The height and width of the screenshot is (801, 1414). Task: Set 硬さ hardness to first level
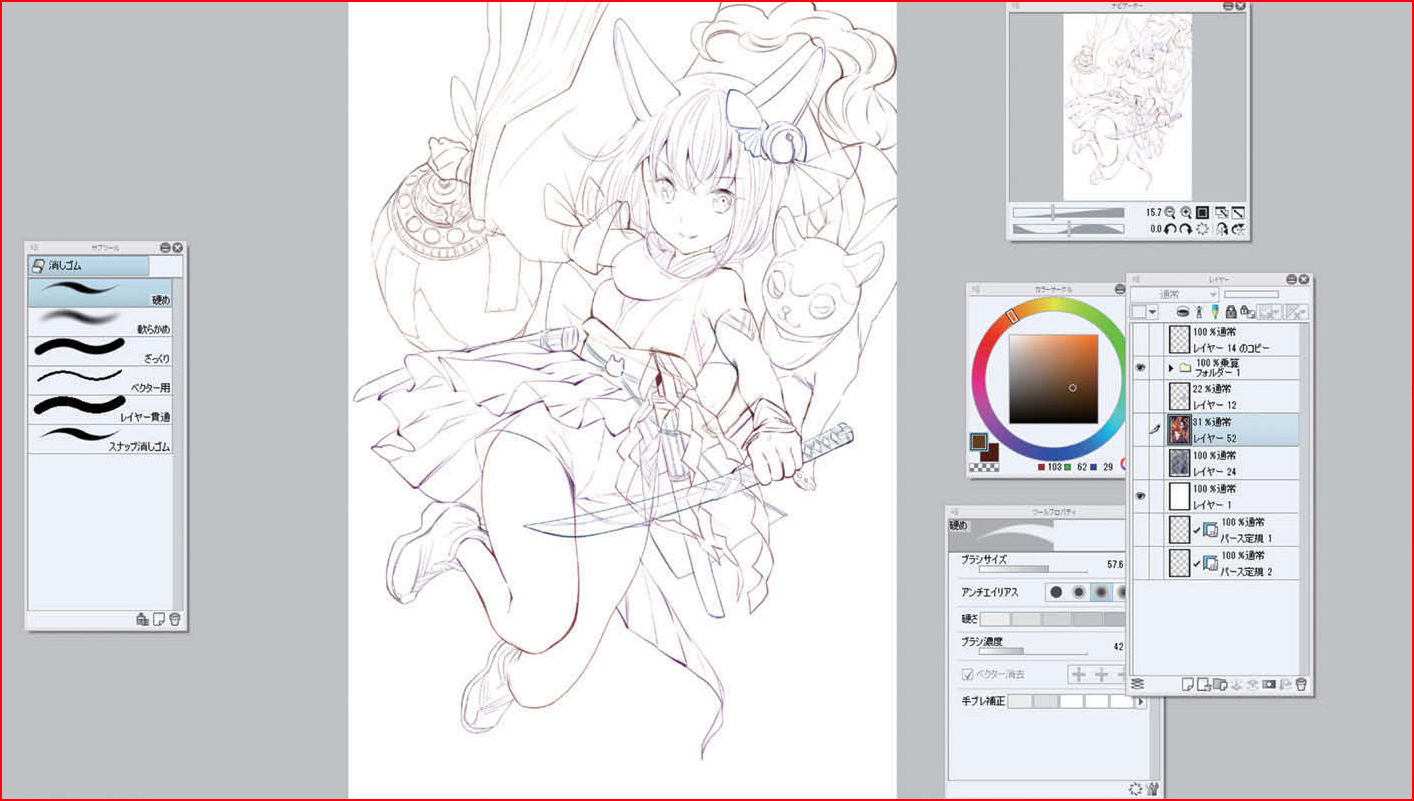[996, 620]
